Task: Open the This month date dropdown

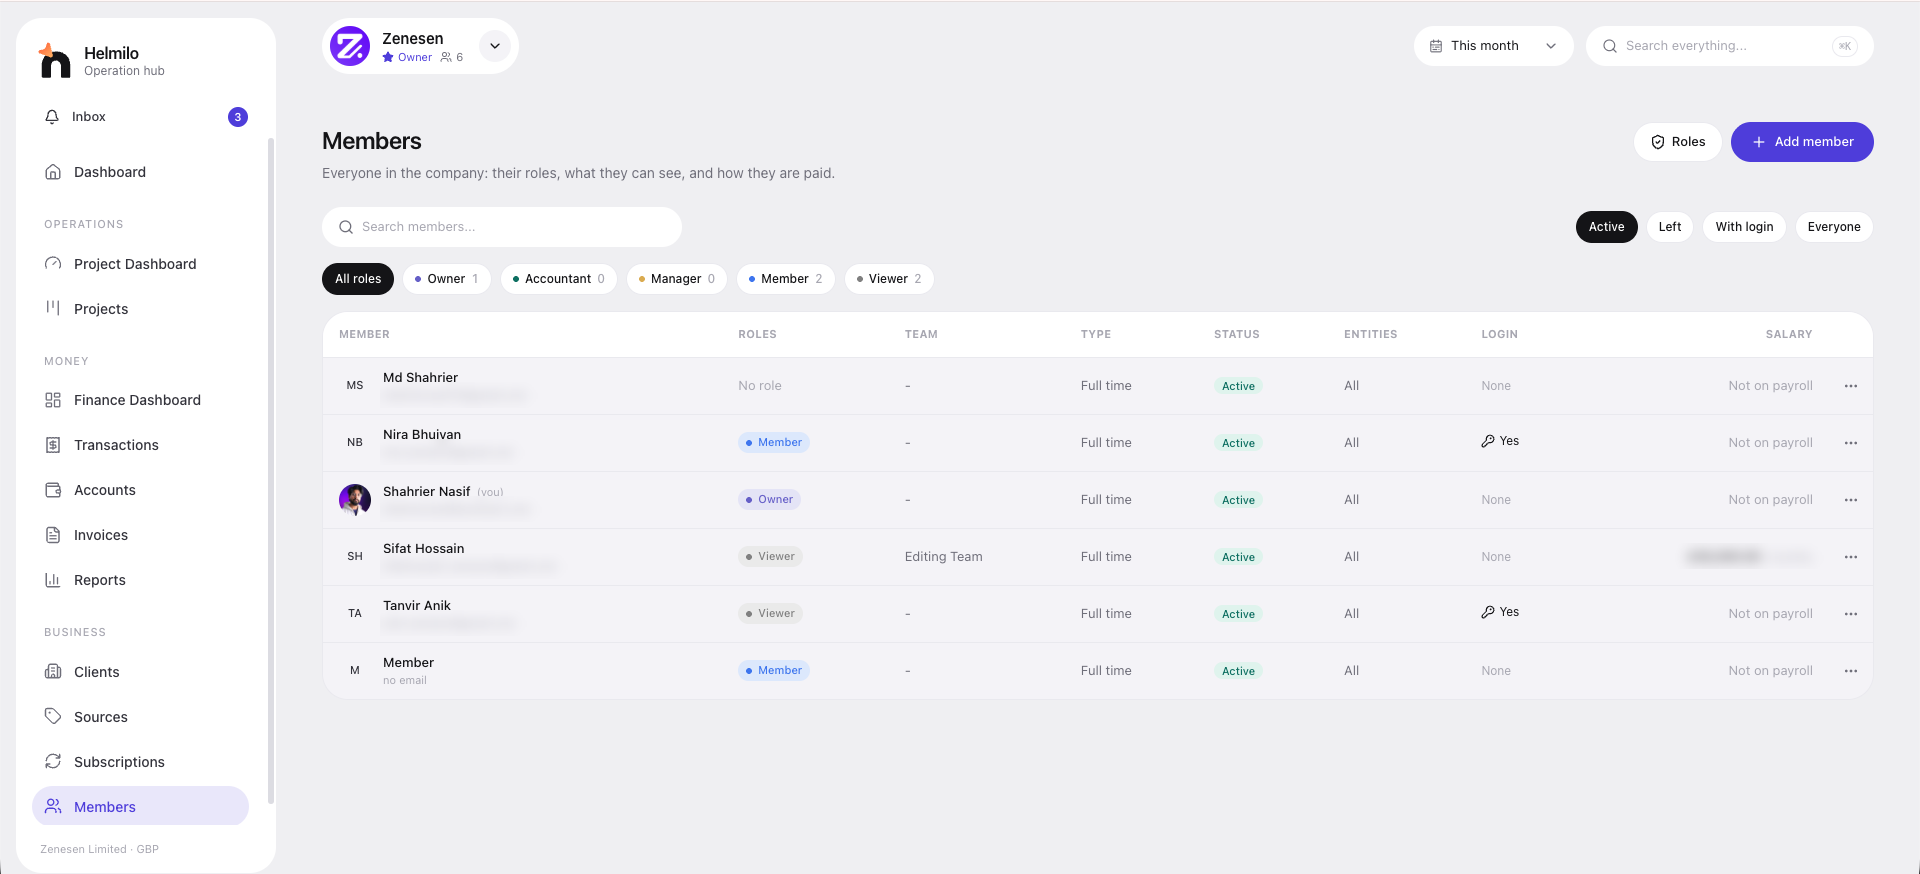Action: point(1493,46)
